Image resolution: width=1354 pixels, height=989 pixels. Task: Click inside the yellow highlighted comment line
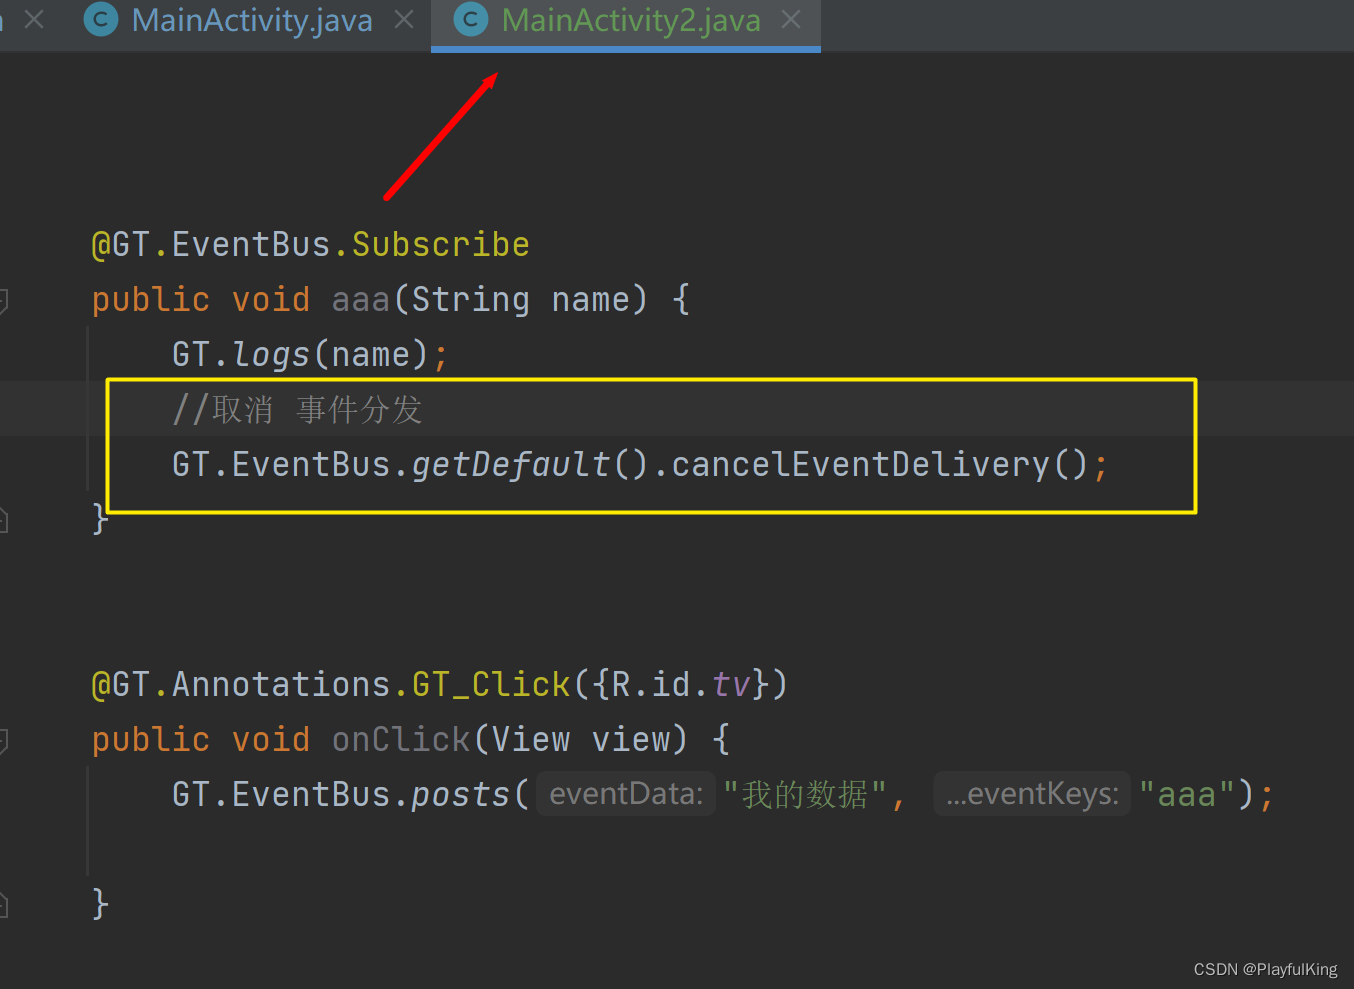[298, 408]
